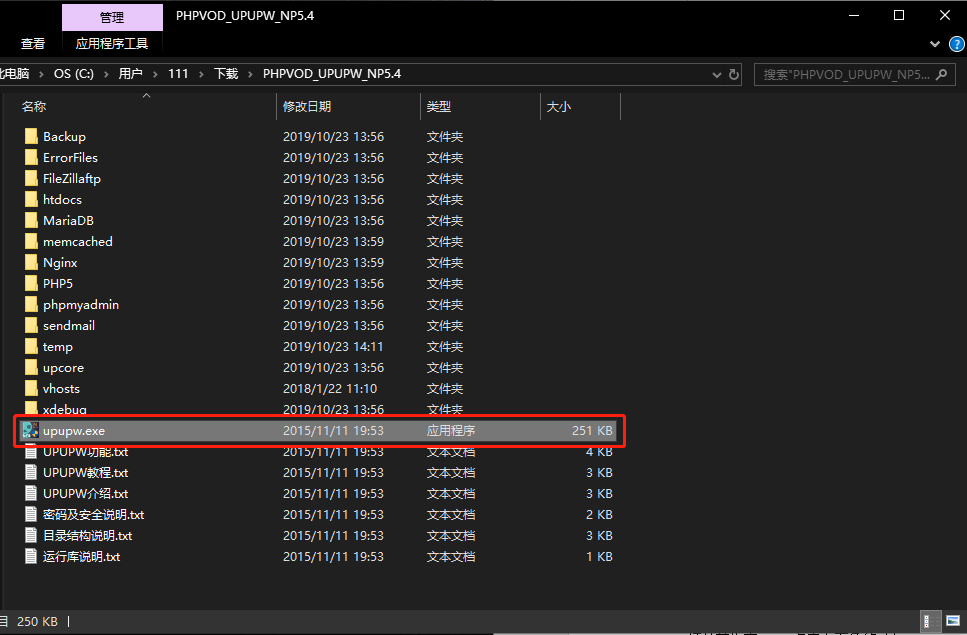The width and height of the screenshot is (967, 635).
Task: Select the file name 运行库说明.txt
Action: click(81, 557)
